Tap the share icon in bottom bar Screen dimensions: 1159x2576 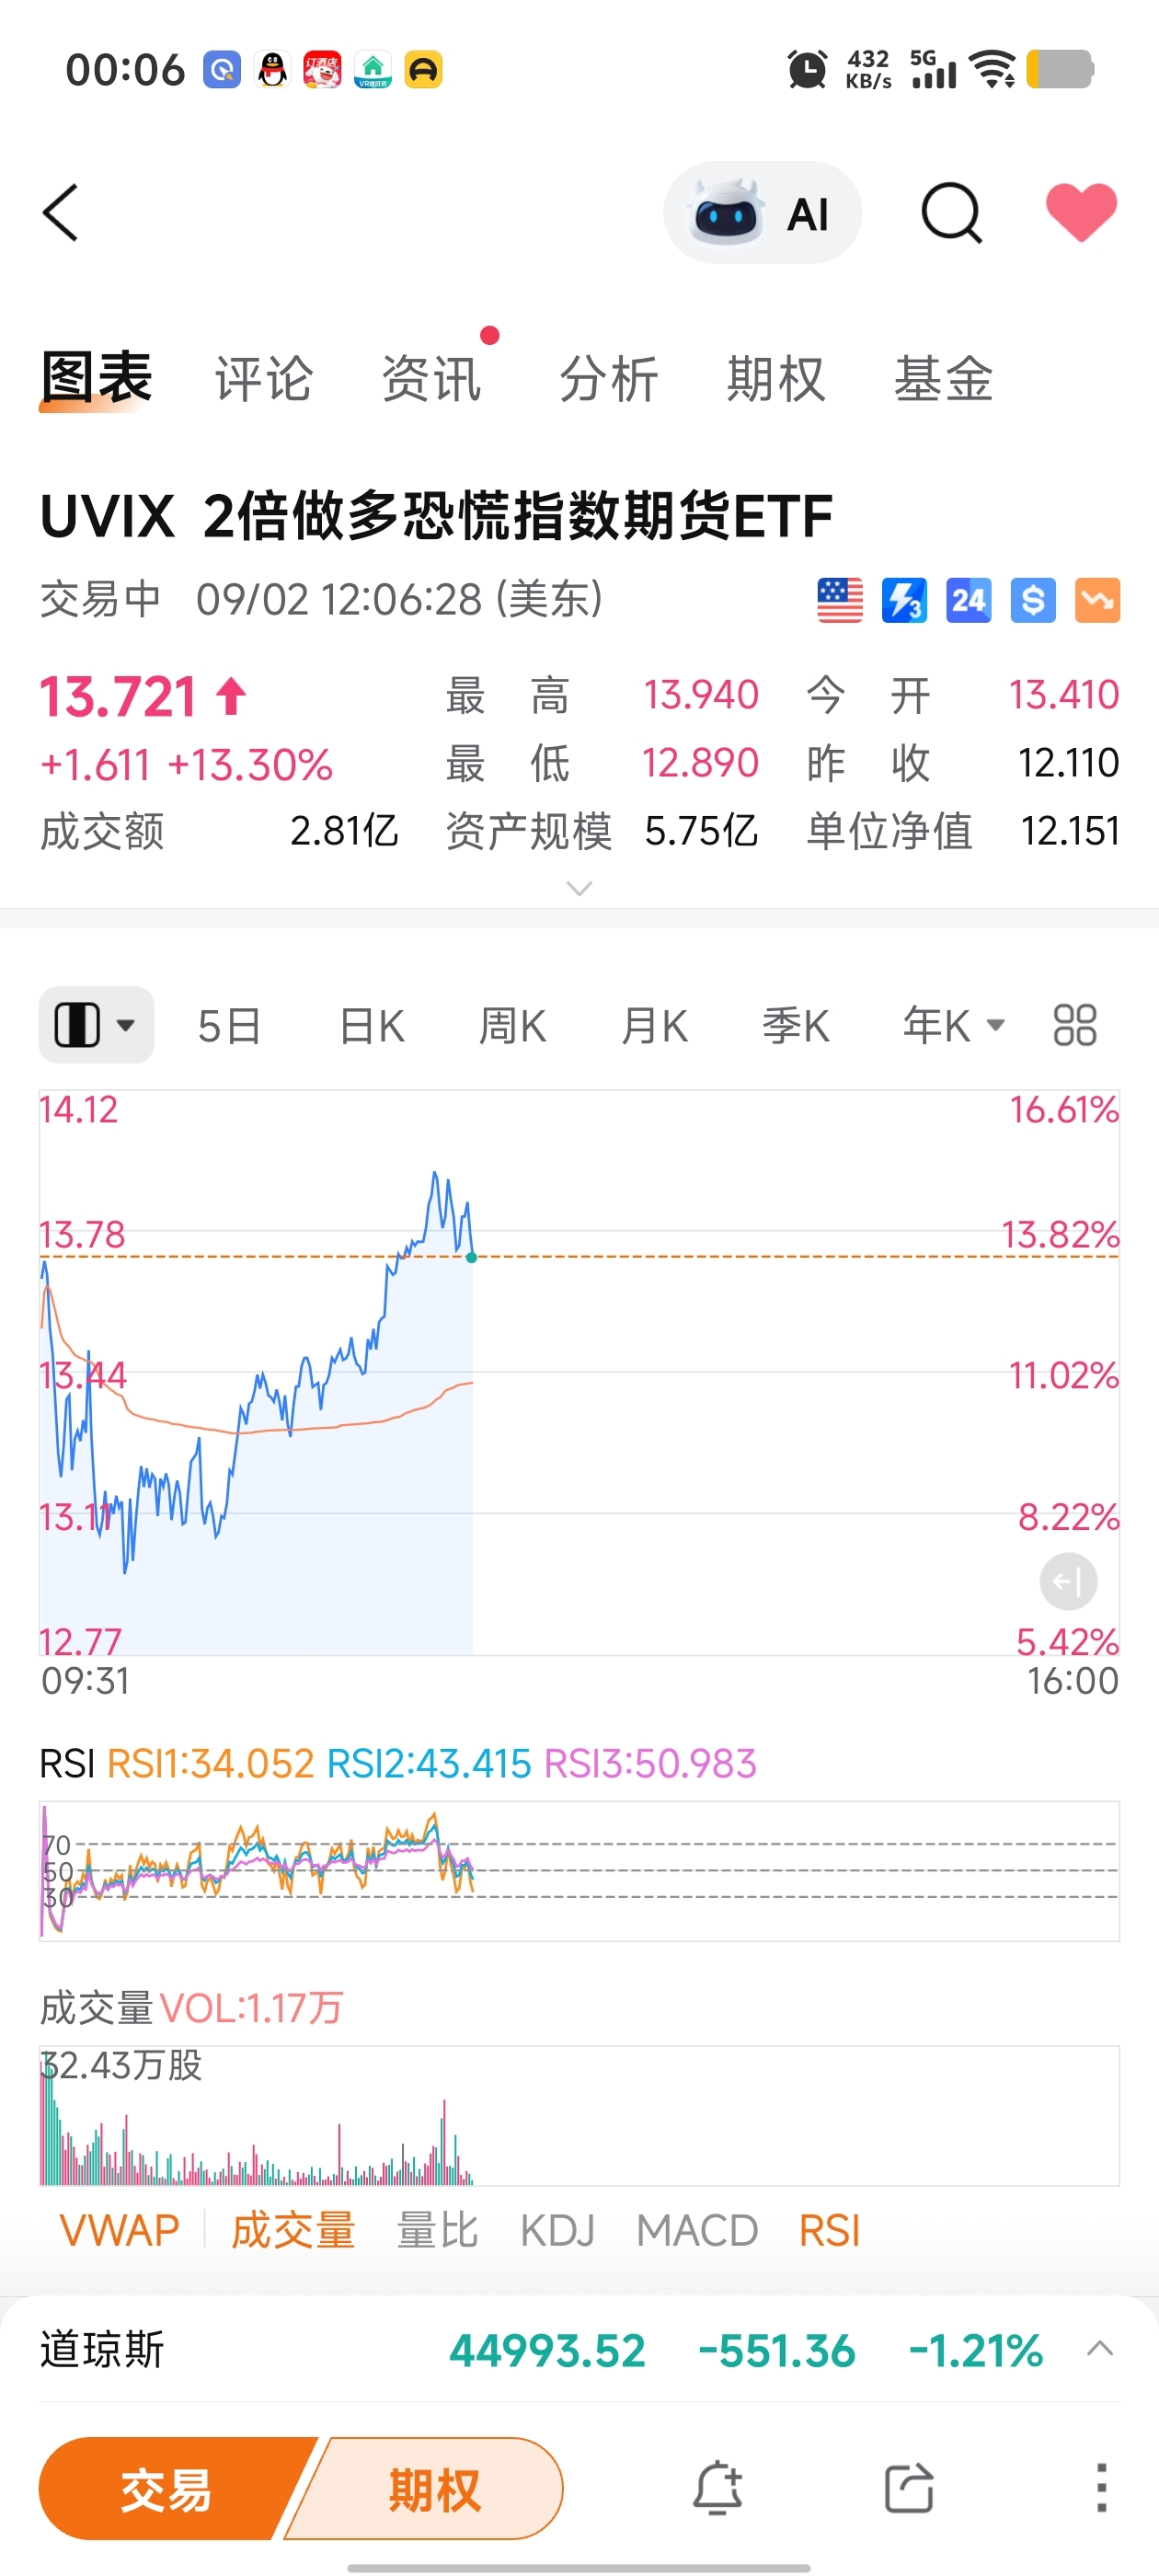click(x=909, y=2489)
